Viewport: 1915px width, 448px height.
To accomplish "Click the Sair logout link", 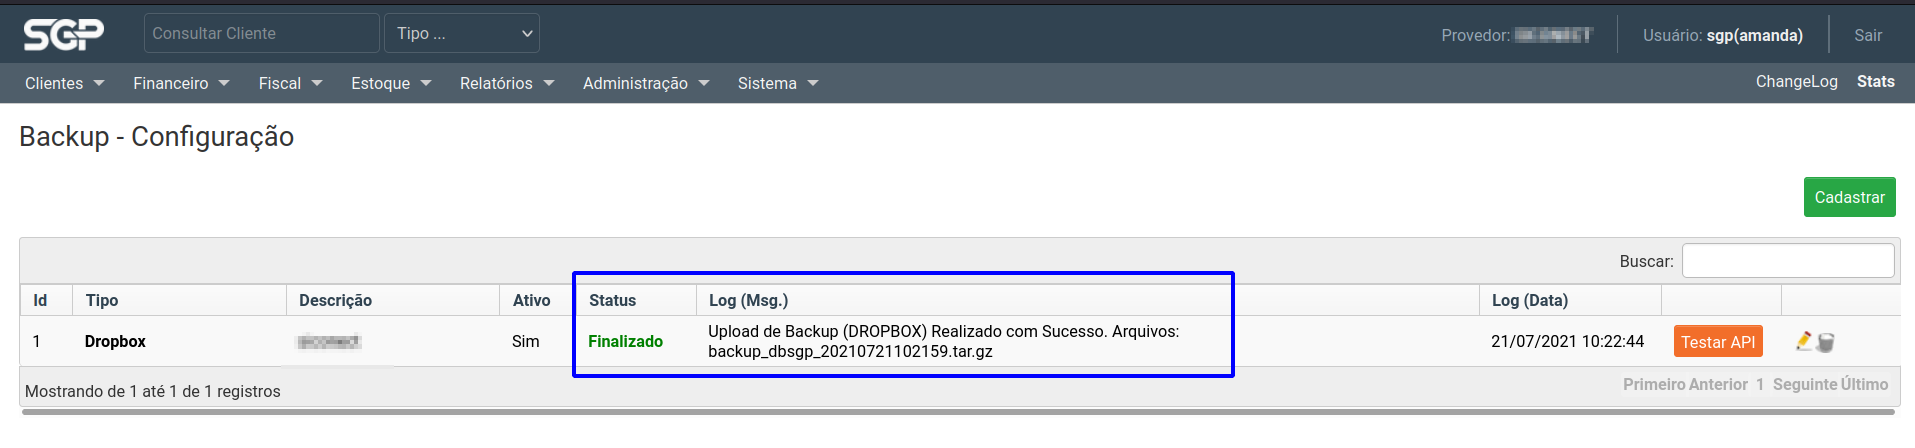I will [x=1867, y=35].
